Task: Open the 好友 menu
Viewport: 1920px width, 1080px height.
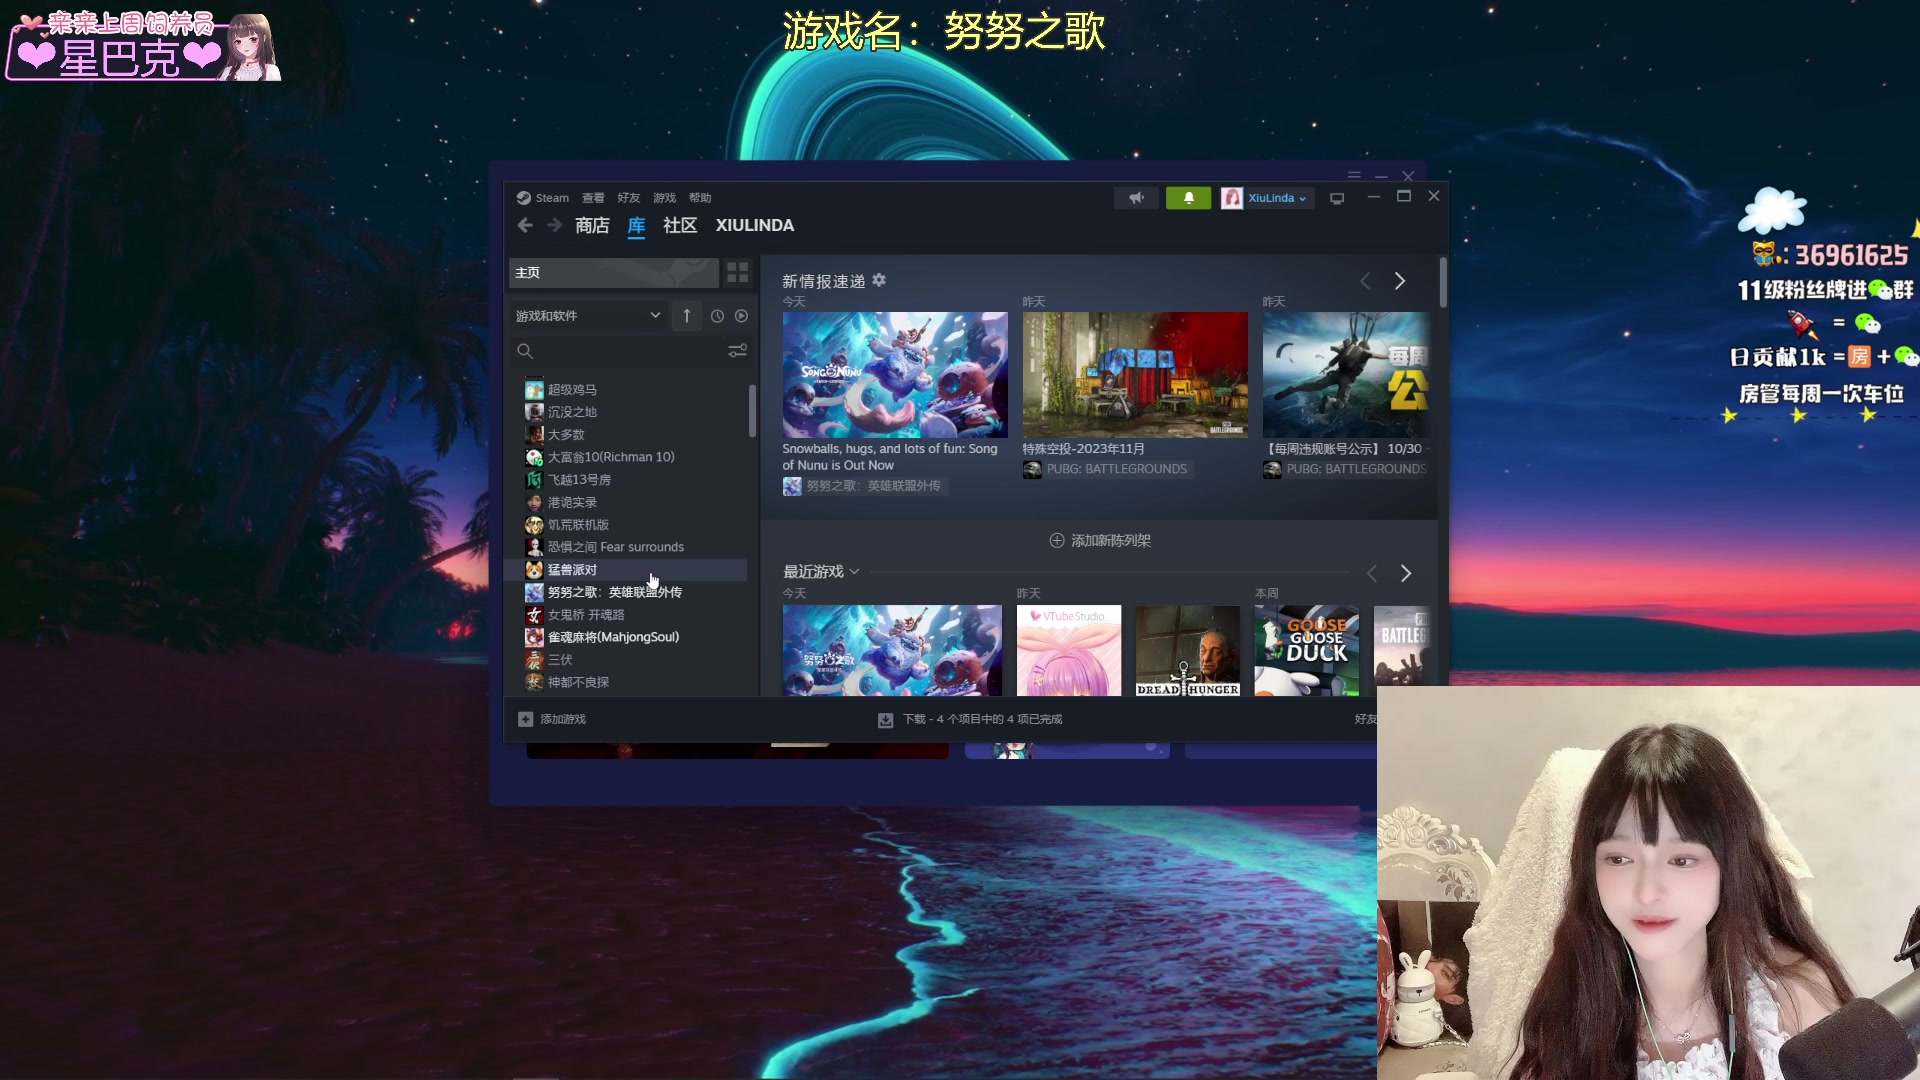Action: (x=628, y=198)
